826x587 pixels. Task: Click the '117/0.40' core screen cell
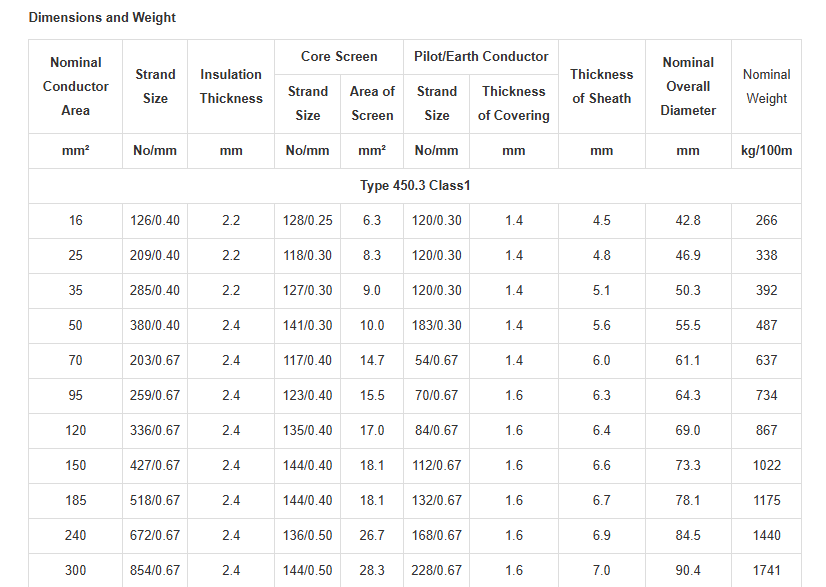pyautogui.click(x=308, y=360)
